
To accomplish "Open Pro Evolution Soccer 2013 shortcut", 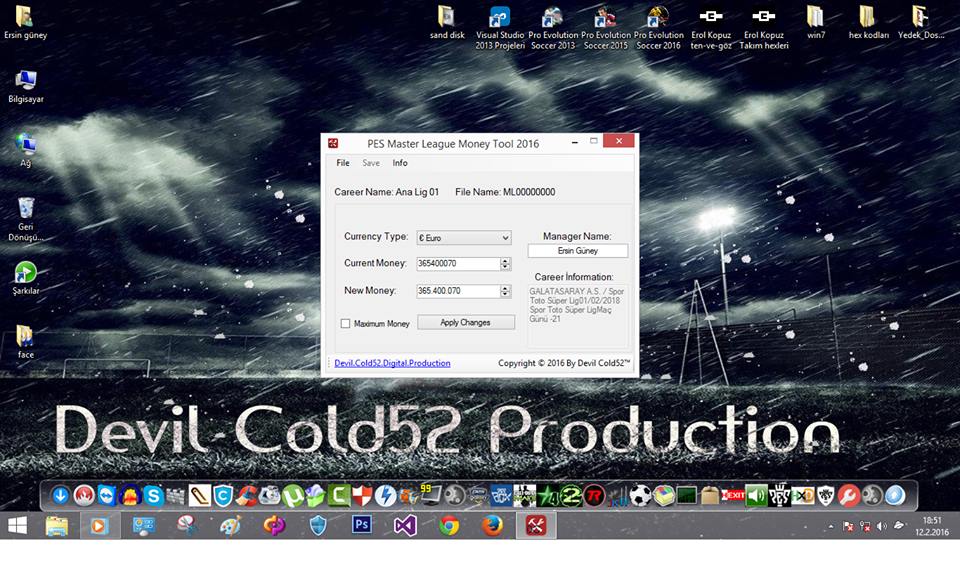I will (x=552, y=28).
